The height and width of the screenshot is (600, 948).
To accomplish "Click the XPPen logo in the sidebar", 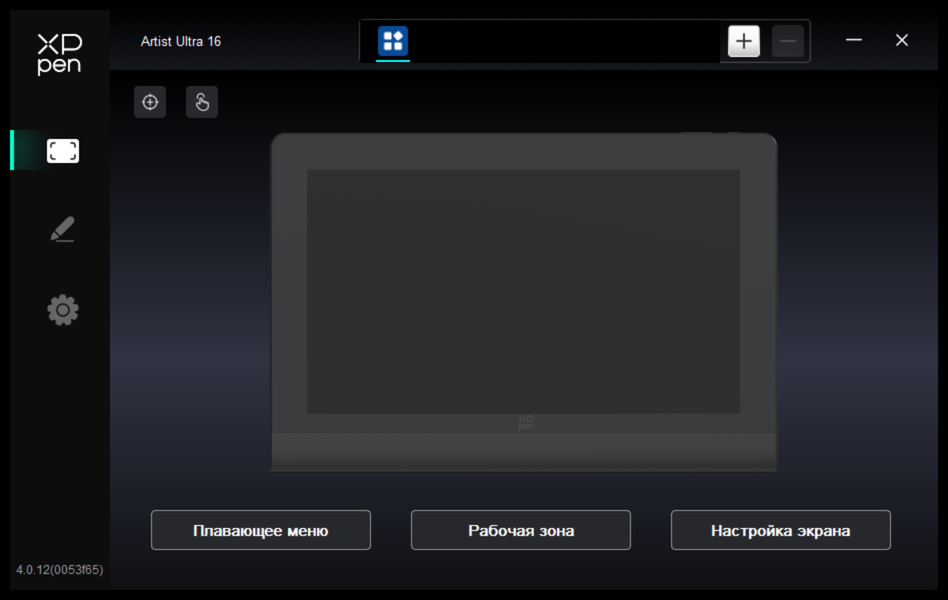I will (x=59, y=54).
